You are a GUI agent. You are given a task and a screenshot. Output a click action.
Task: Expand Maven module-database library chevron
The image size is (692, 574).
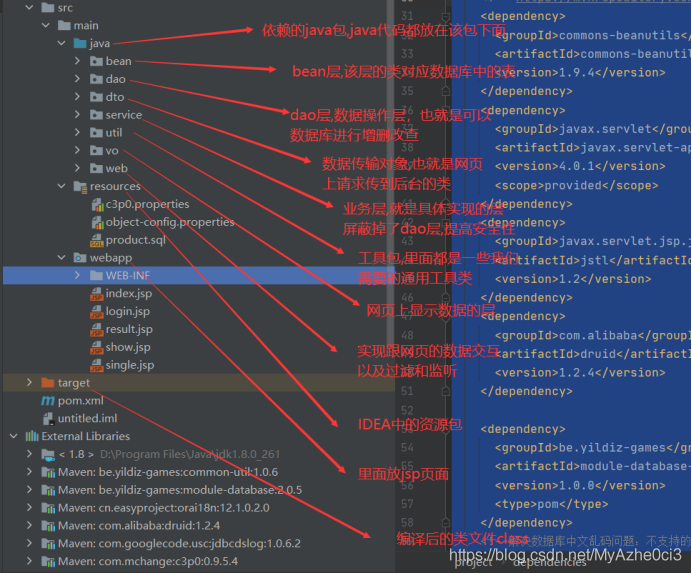[29, 489]
